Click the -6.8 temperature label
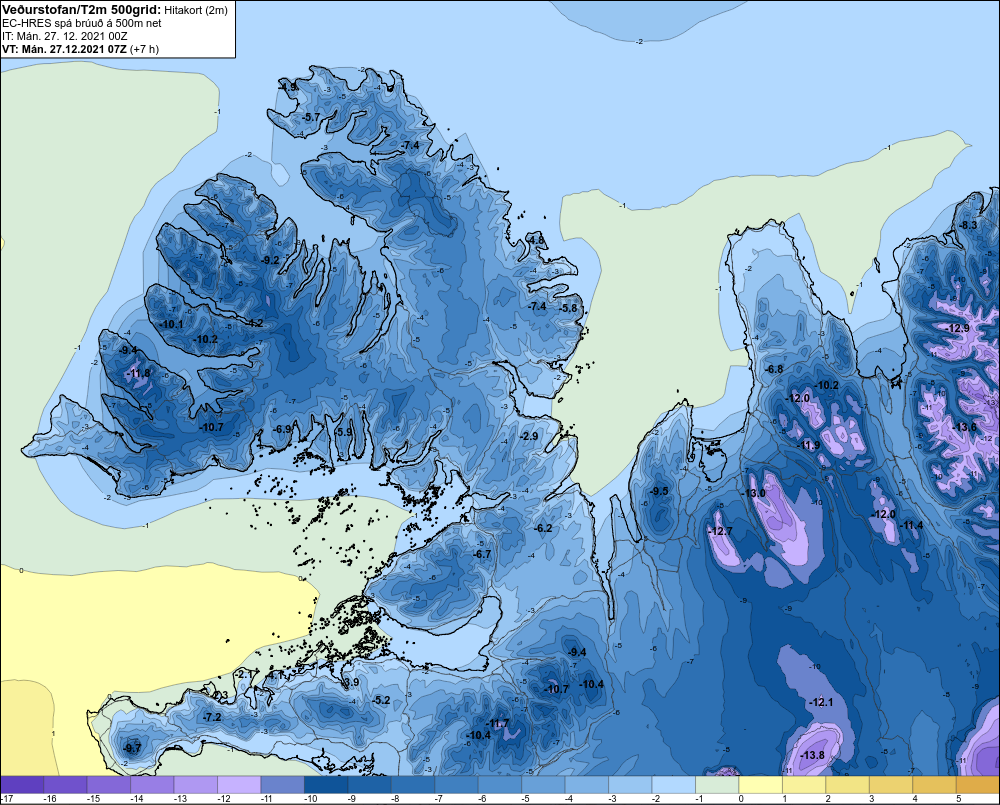 pos(774,369)
